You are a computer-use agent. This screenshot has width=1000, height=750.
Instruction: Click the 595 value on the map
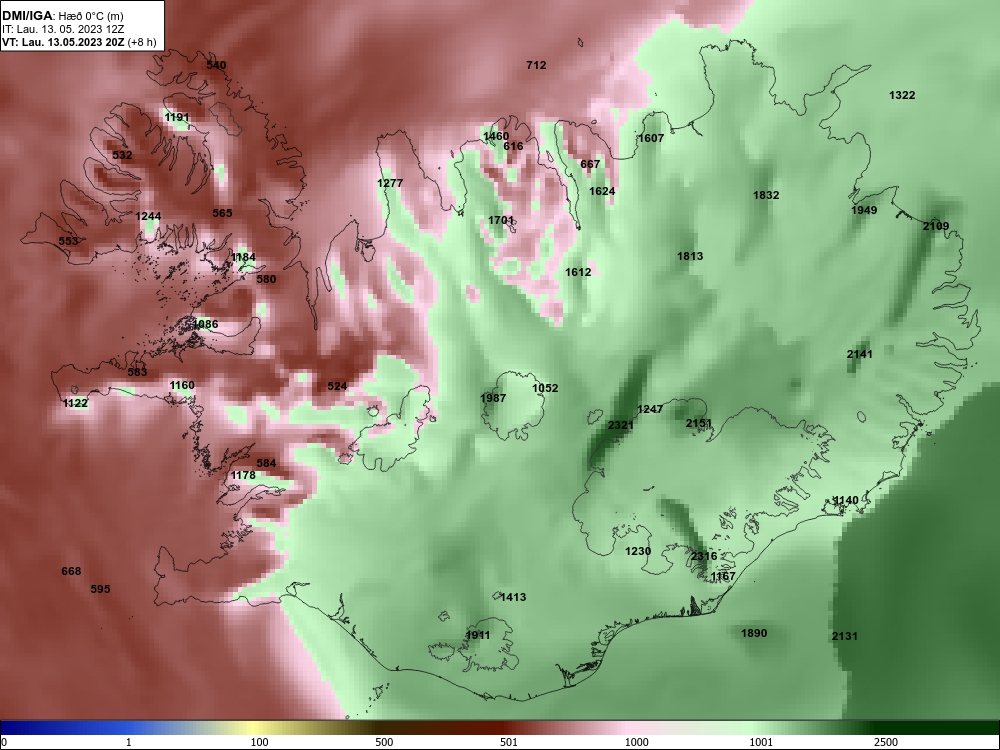click(100, 589)
